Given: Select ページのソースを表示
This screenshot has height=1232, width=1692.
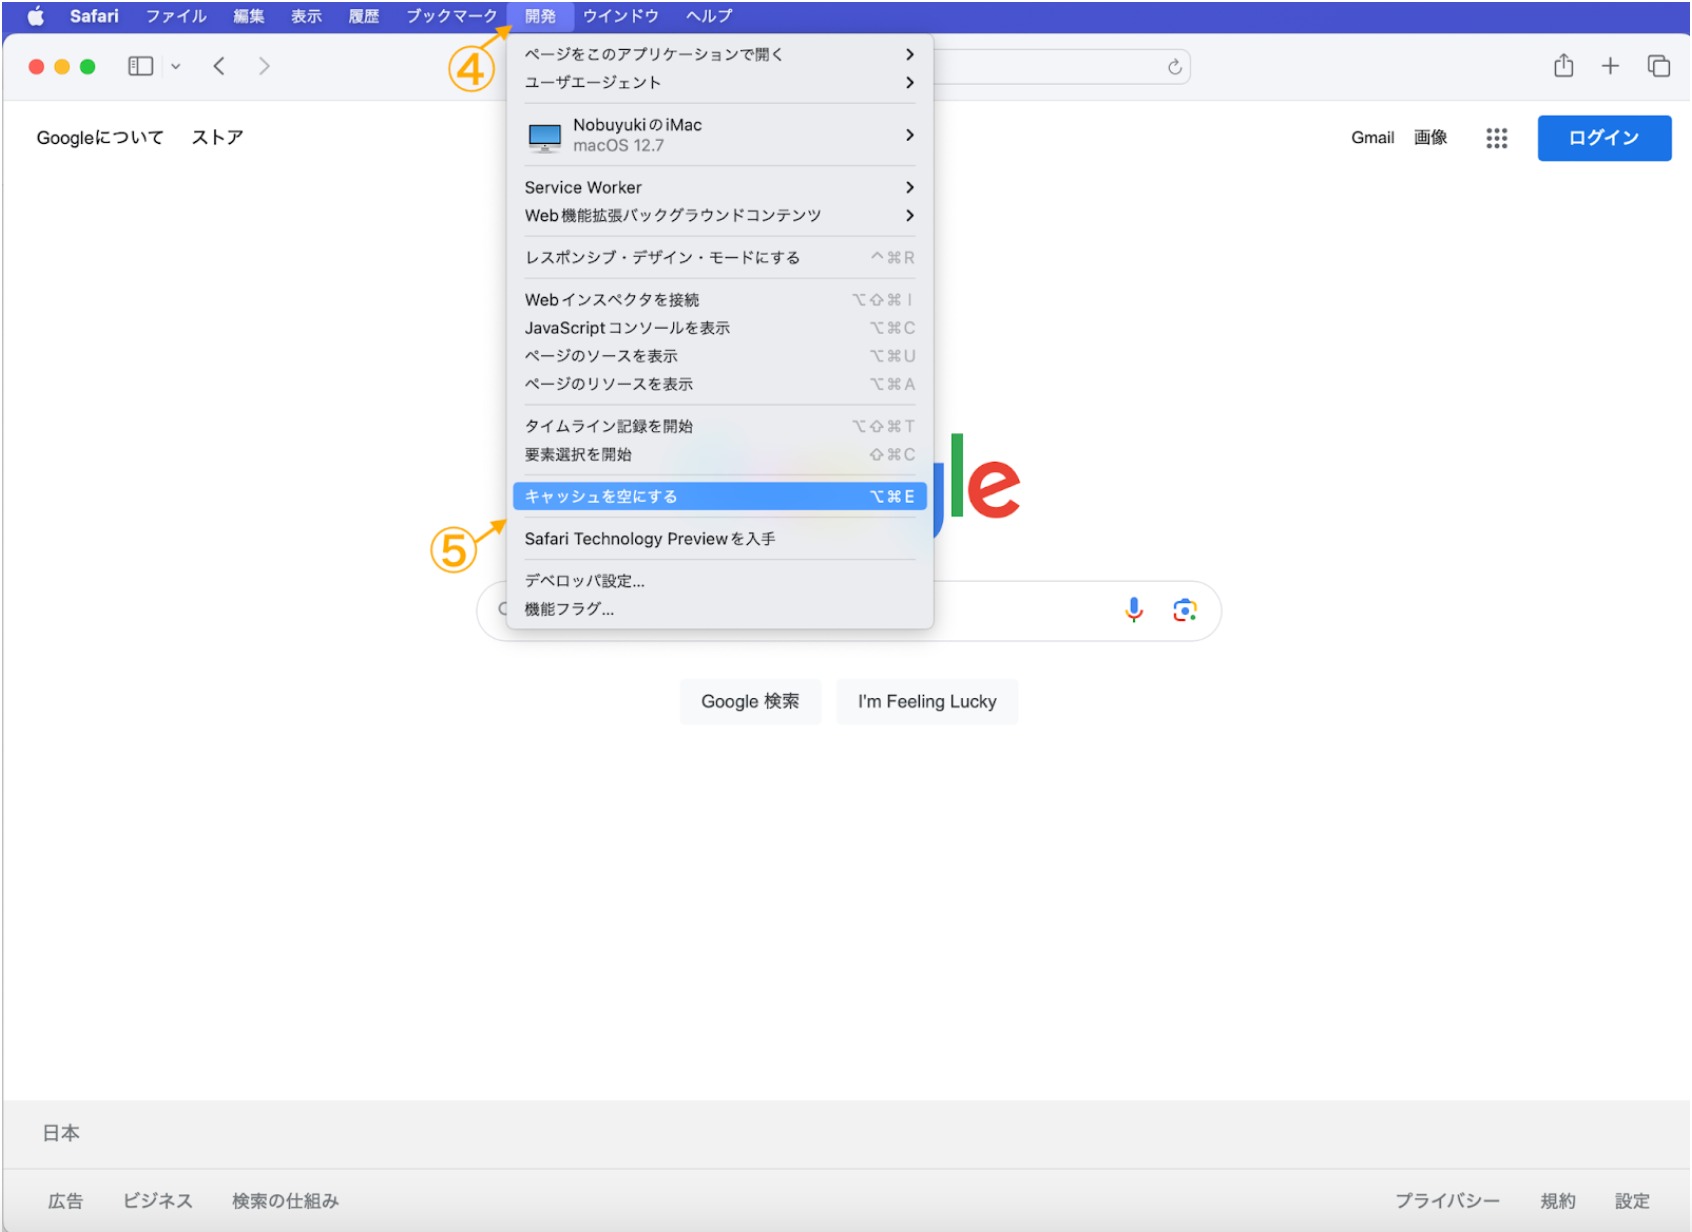Looking at the screenshot, I should (x=720, y=355).
